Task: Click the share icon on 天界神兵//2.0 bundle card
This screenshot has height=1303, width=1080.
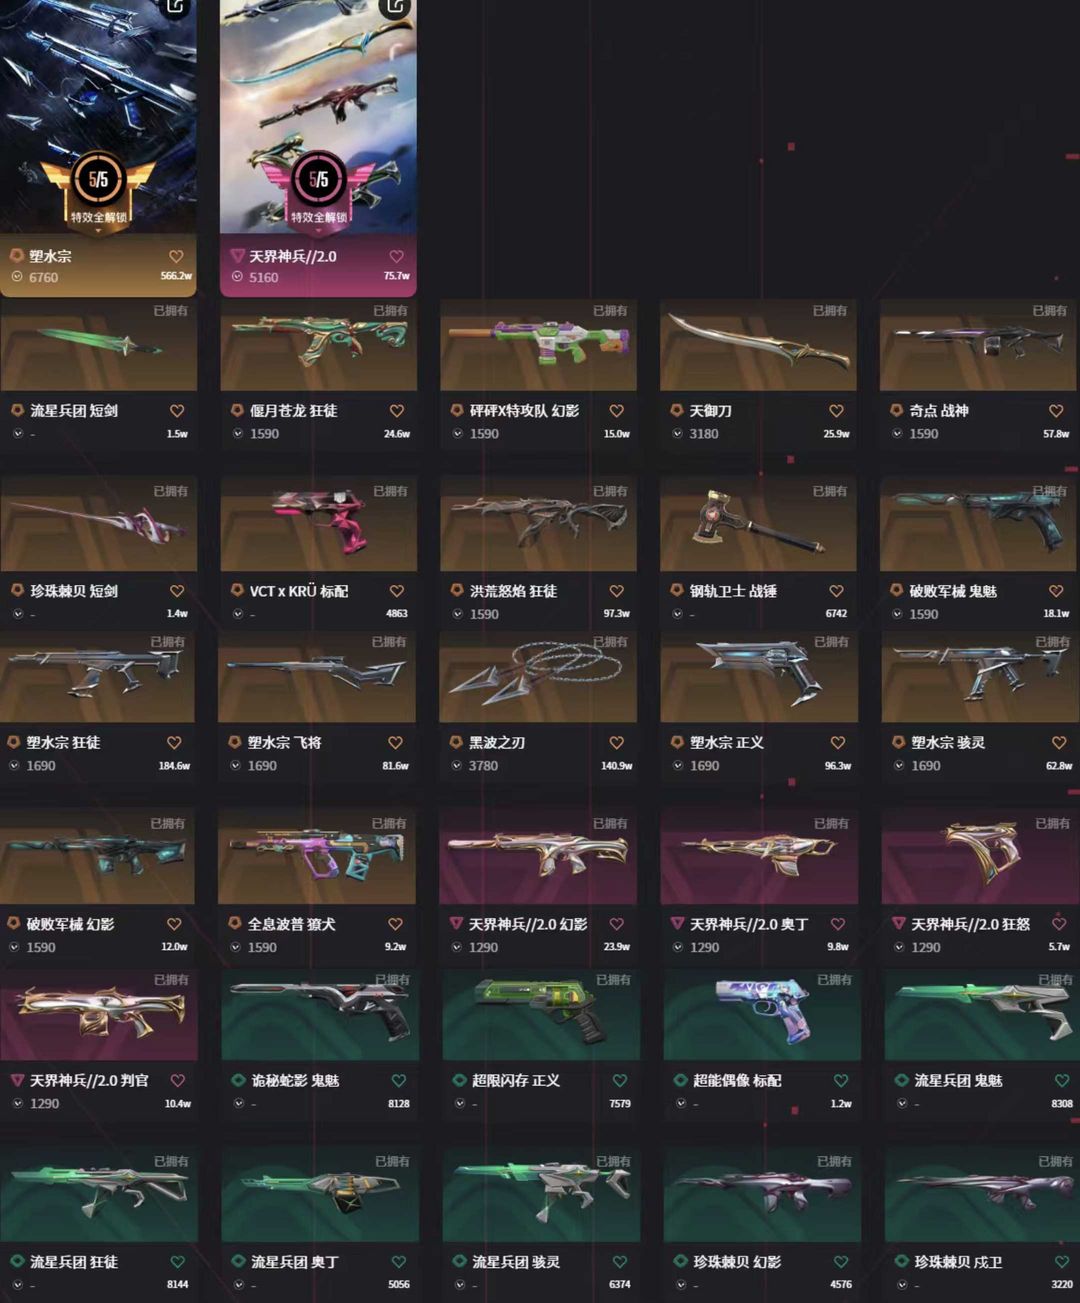Action: (396, 7)
